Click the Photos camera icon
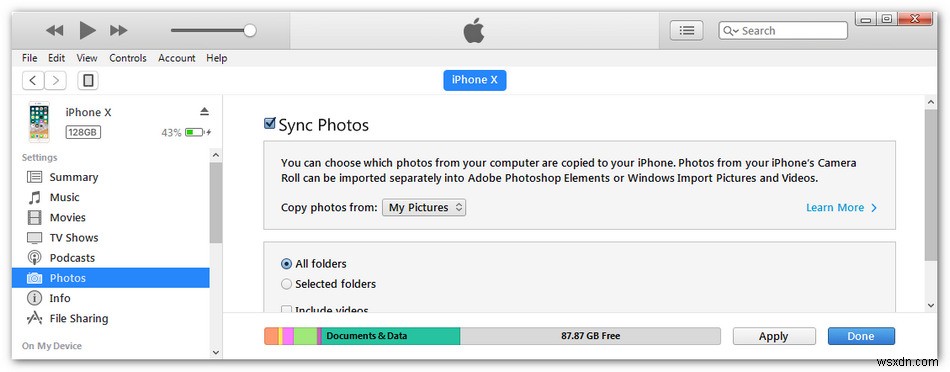Image resolution: width=950 pixels, height=372 pixels. coord(35,278)
